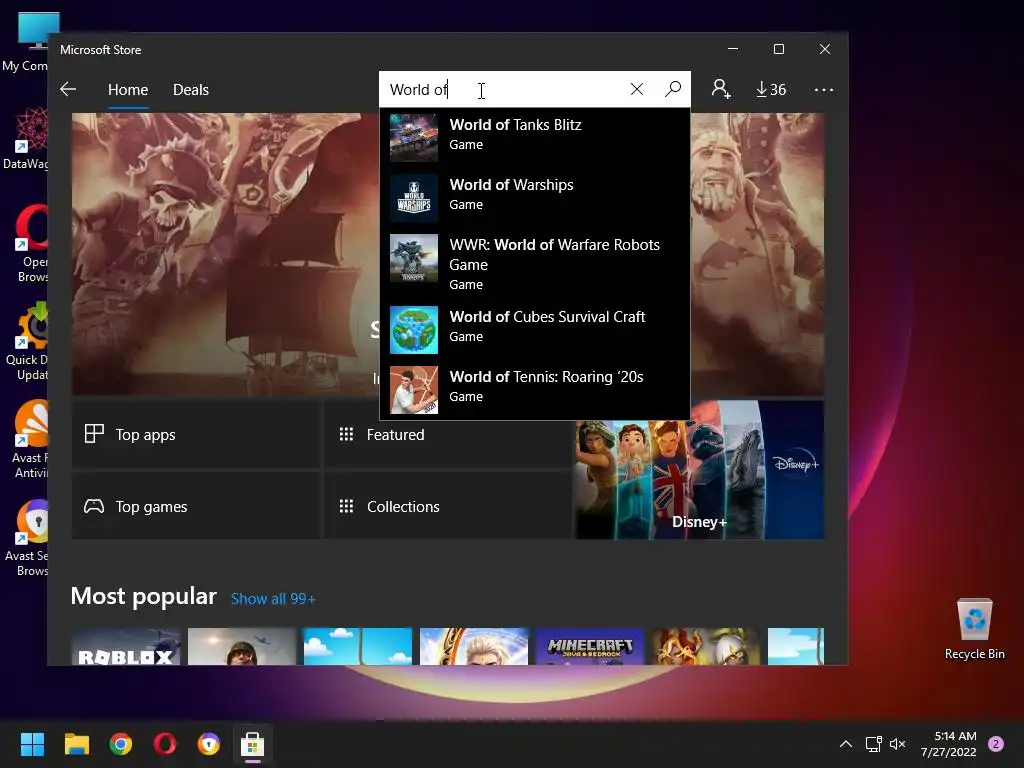Viewport: 1024px width, 768px height.
Task: Minimize the Microsoft Store window
Action: [x=733, y=49]
